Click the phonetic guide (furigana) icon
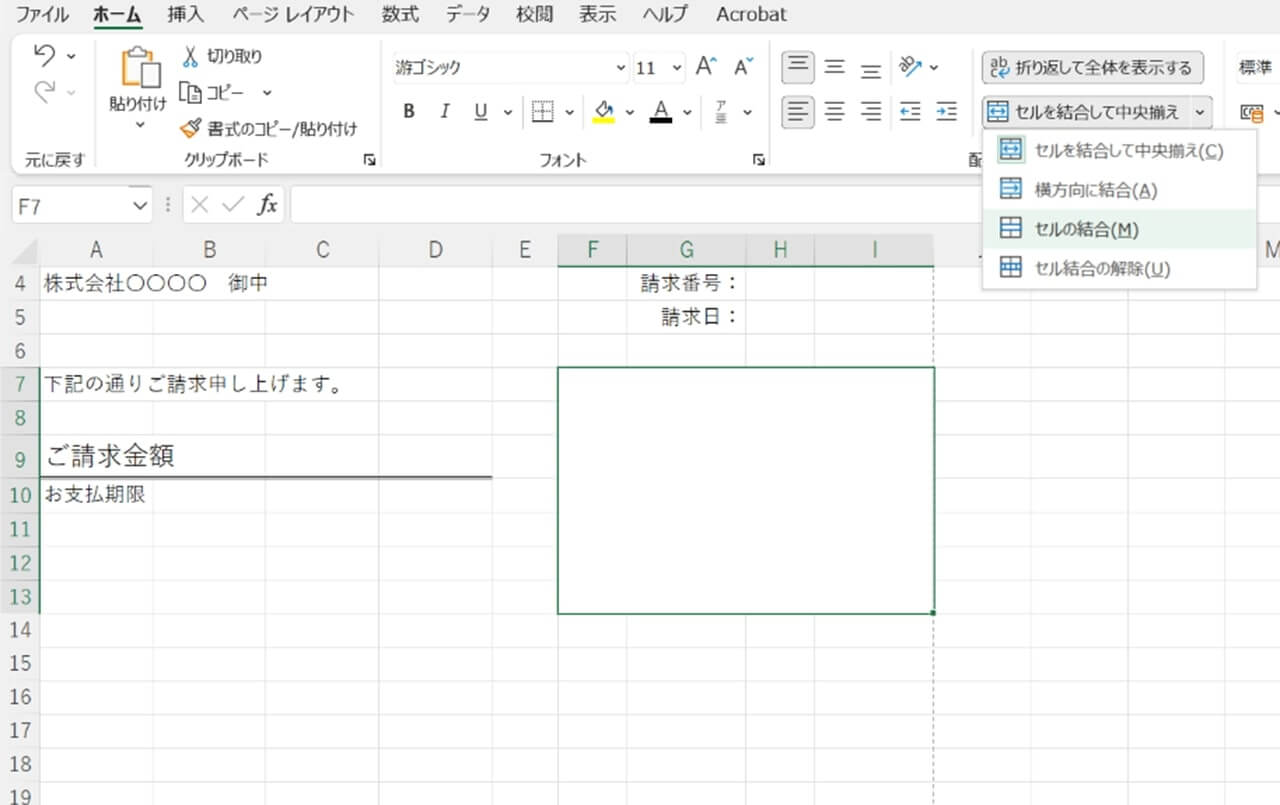This screenshot has height=805, width=1280. tap(721, 112)
